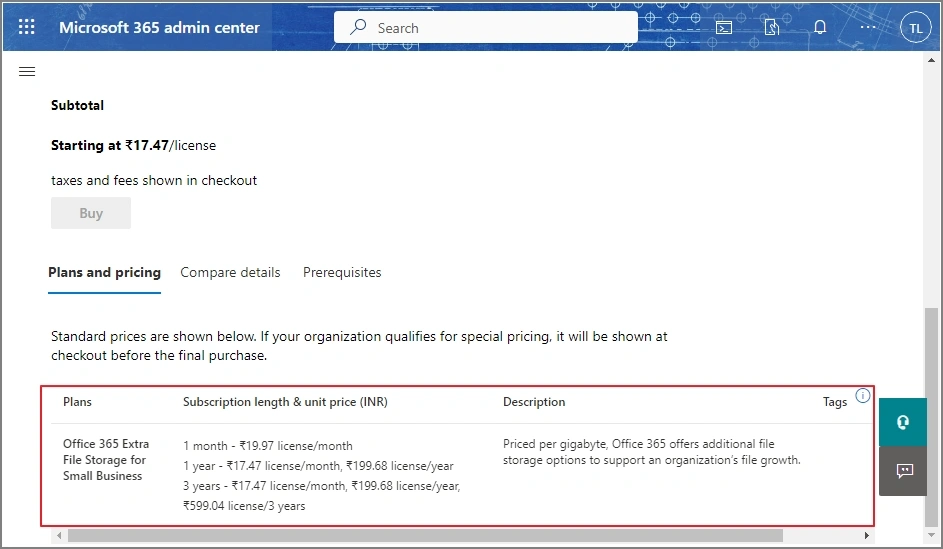The width and height of the screenshot is (943, 549).
Task: Click the Tags column header
Action: (x=835, y=402)
